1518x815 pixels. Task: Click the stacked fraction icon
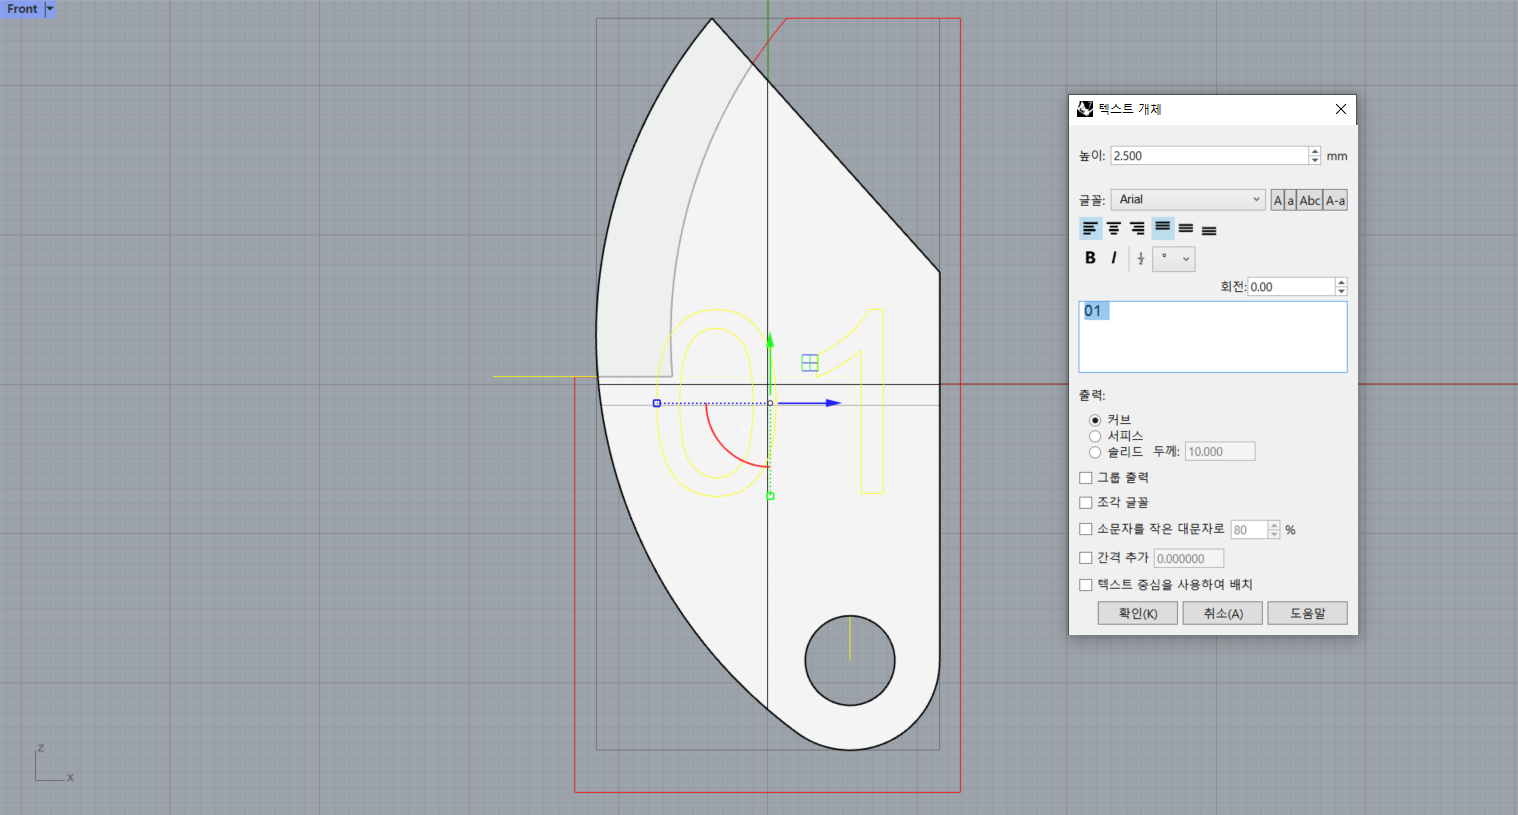point(1140,259)
